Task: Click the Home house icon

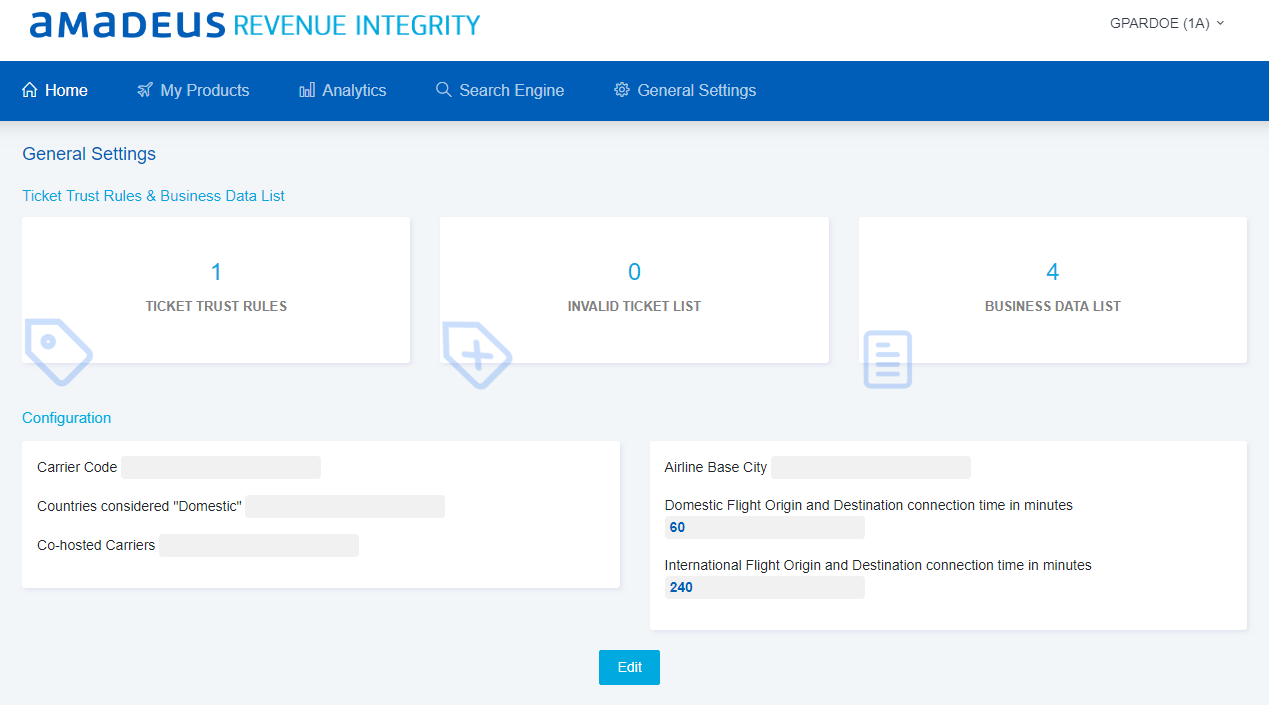Action: (30, 90)
